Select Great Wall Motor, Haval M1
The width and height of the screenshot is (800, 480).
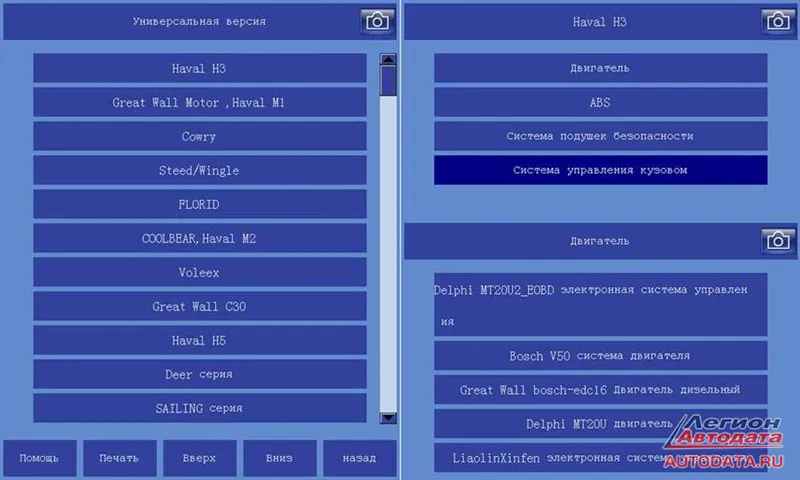199,103
